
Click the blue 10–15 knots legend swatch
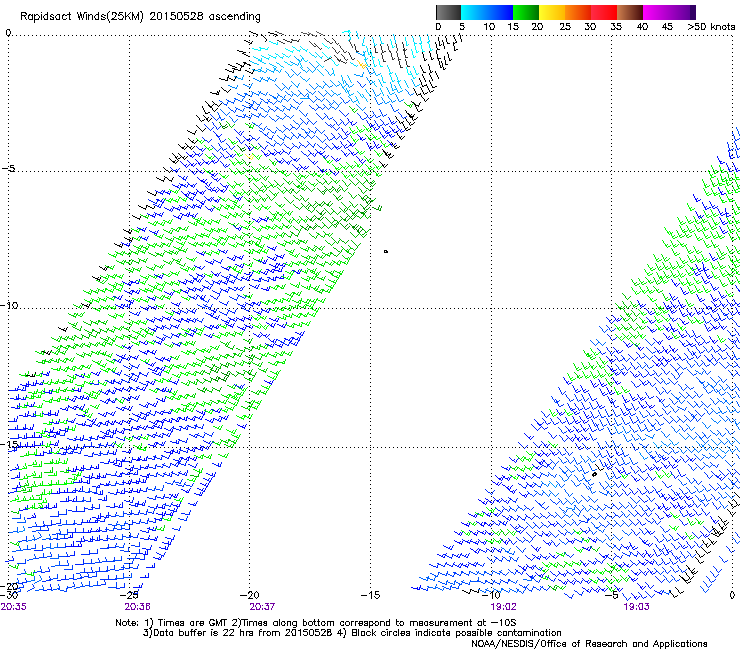(x=500, y=12)
